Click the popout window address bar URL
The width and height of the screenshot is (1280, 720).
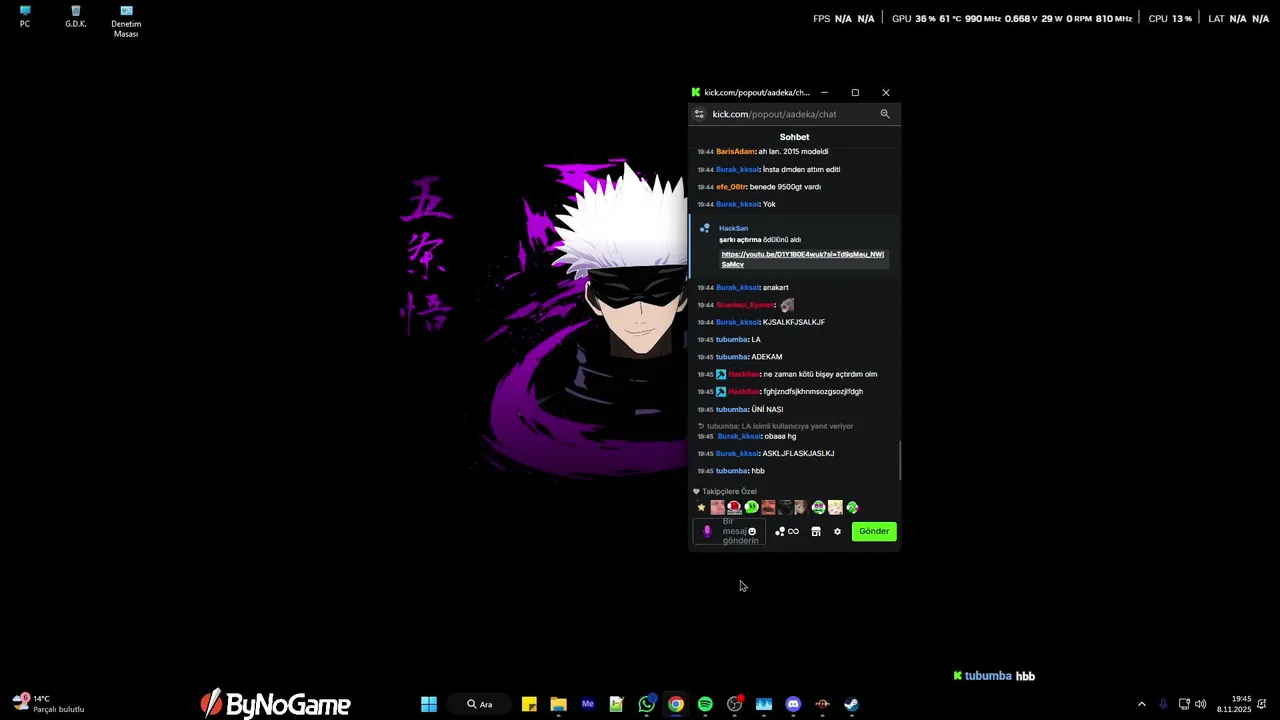(x=774, y=114)
